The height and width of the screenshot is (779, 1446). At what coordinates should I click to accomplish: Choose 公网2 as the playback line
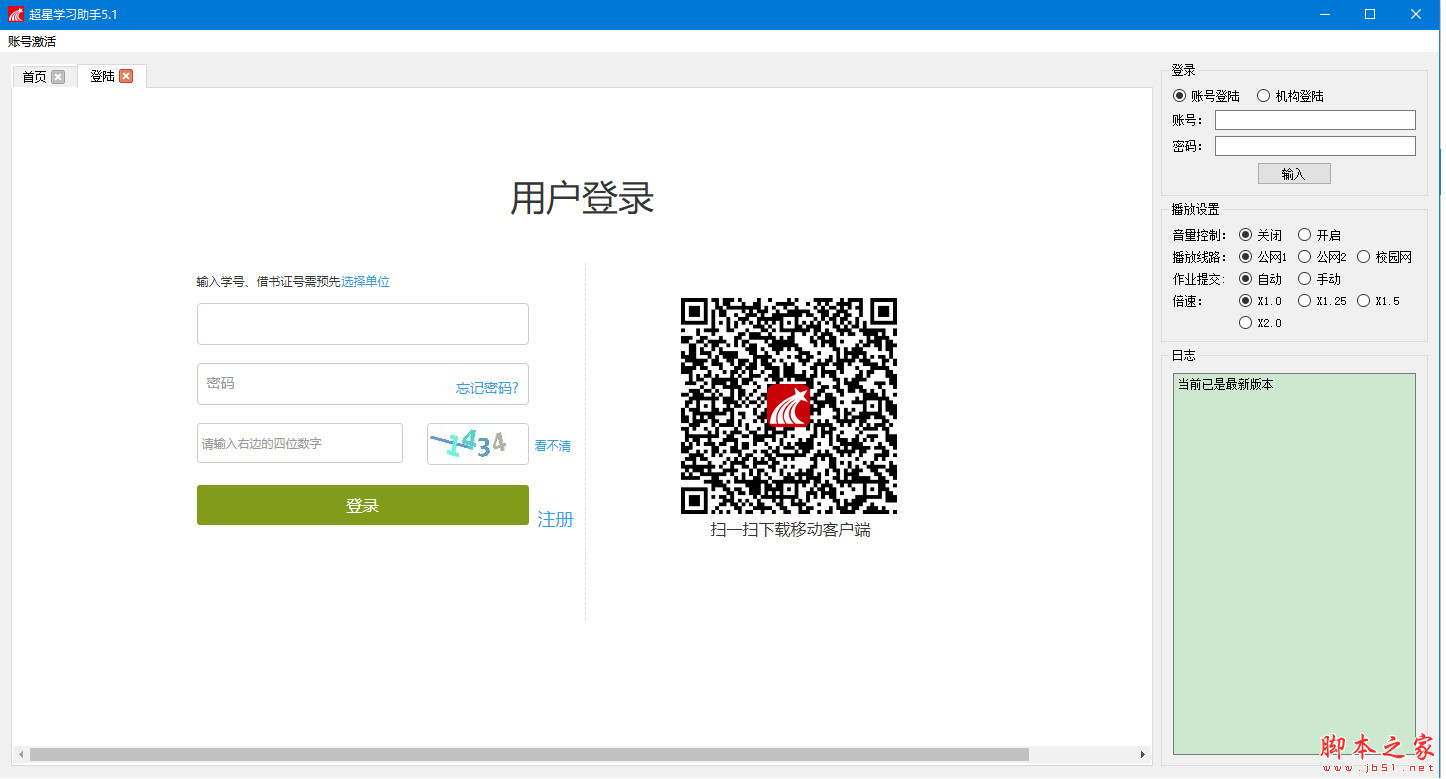pyautogui.click(x=1322, y=257)
